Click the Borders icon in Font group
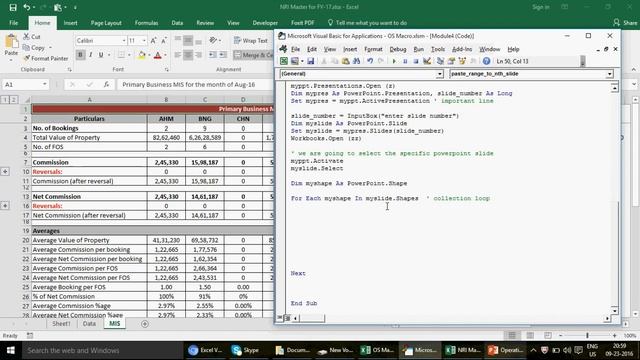Screen dimensions: 640x360 click(121, 55)
